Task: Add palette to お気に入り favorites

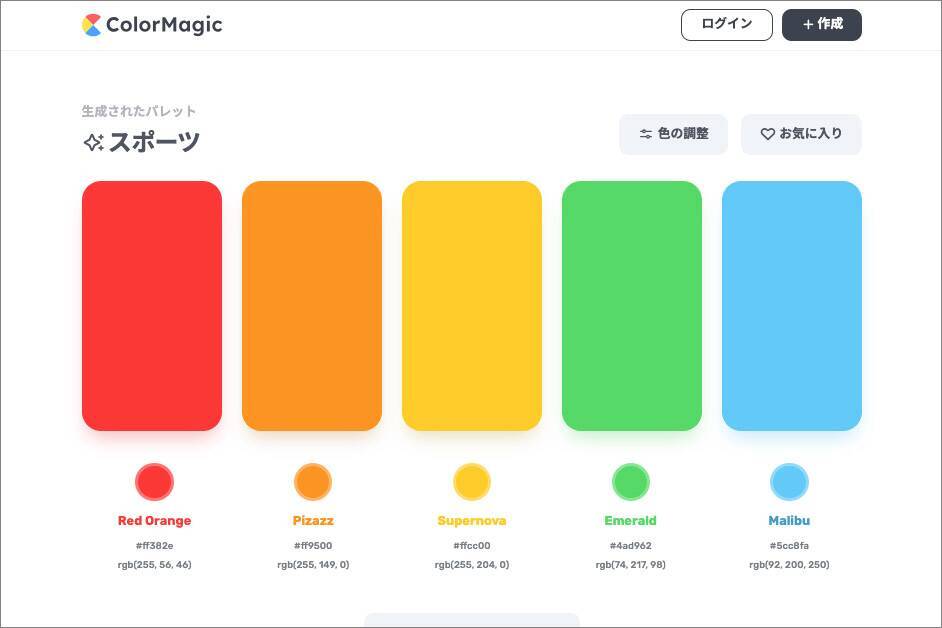Action: (x=801, y=134)
